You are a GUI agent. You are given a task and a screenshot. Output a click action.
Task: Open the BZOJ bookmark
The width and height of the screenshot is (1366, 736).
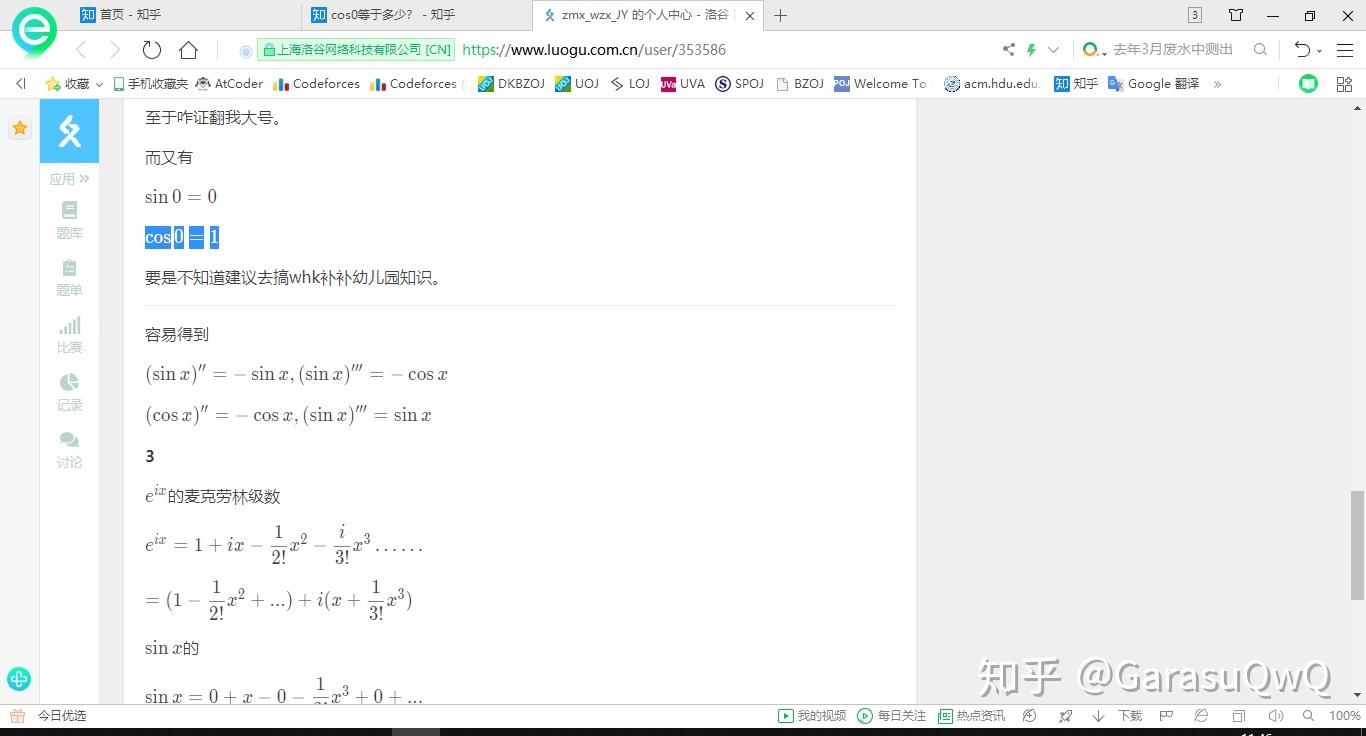(x=800, y=84)
